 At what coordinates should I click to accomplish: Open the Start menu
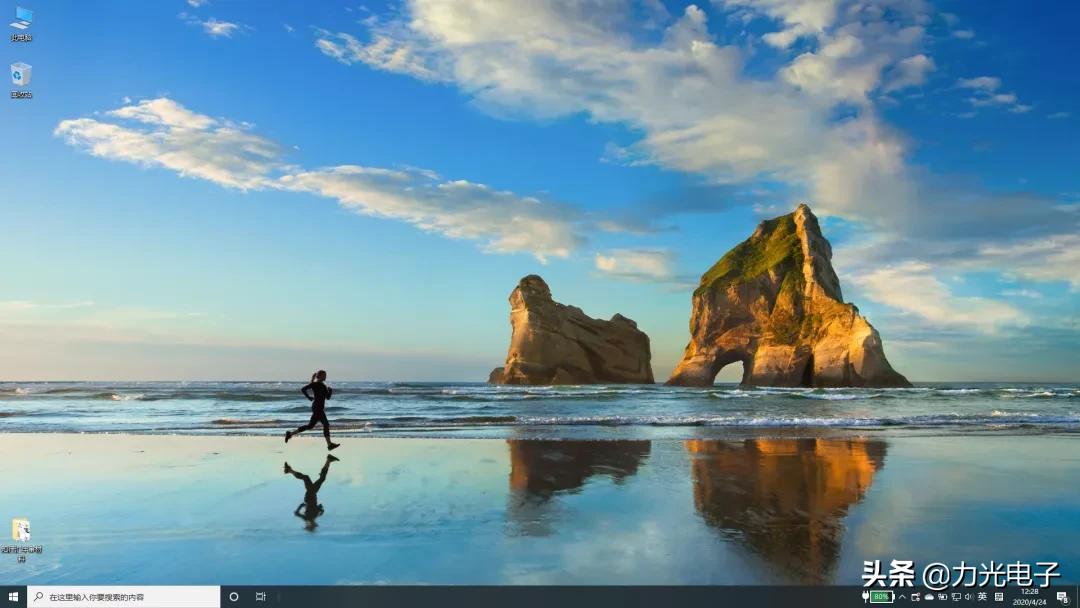pos(12,597)
